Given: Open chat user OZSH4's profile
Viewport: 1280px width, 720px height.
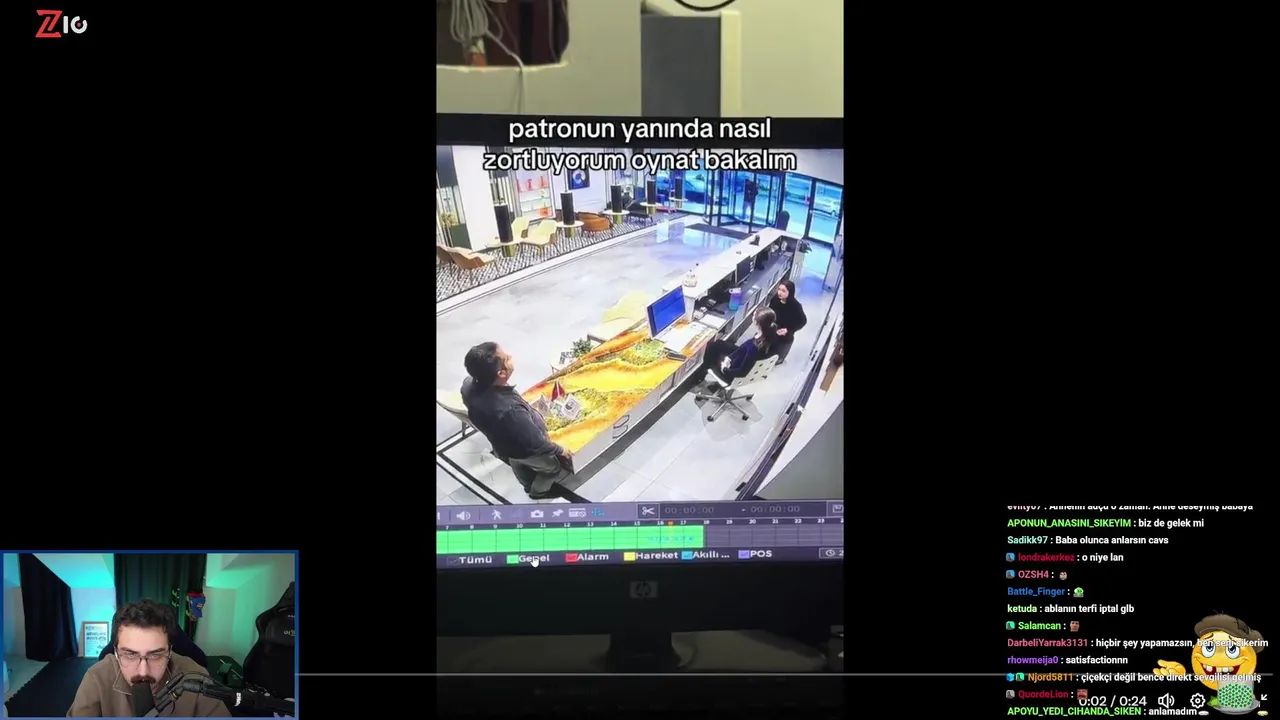Looking at the screenshot, I should click(1033, 574).
